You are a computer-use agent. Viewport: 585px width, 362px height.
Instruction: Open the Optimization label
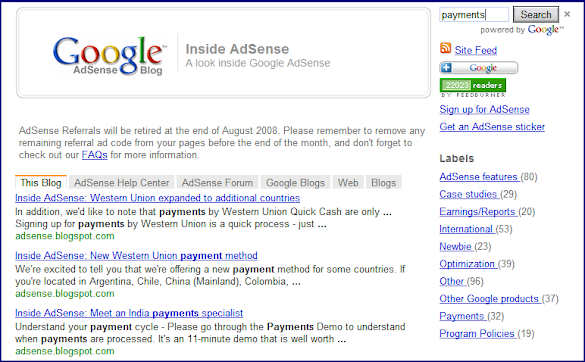click(x=468, y=264)
